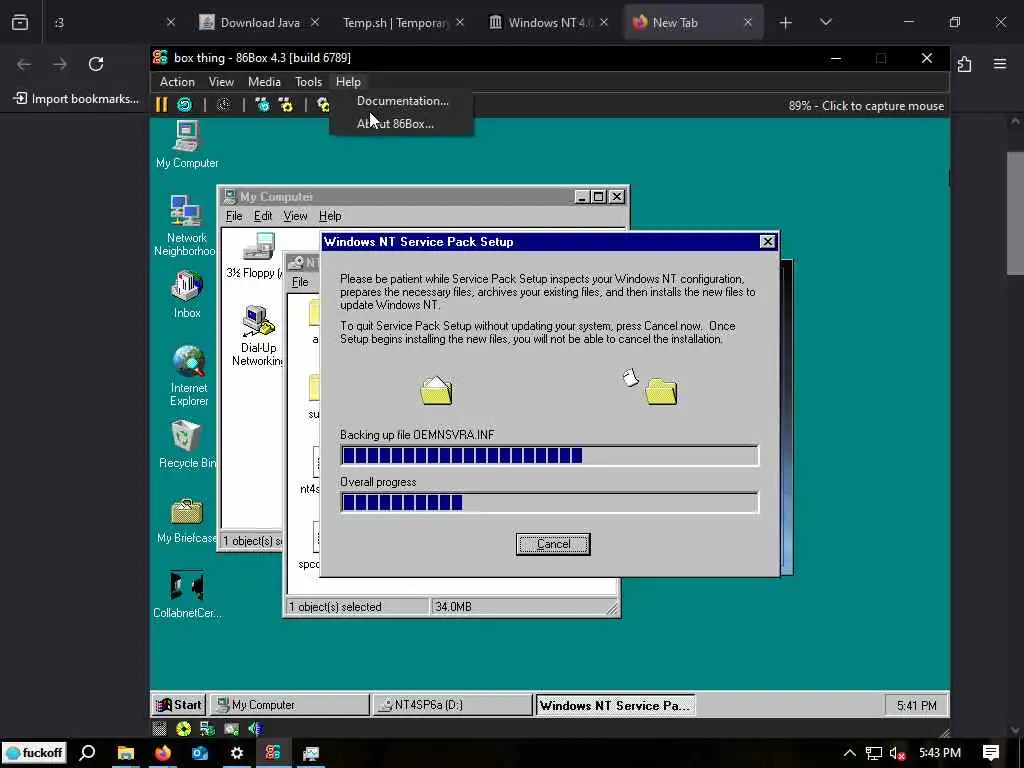Activate Windows NT Service Pa... taskbar button
Image resolution: width=1024 pixels, height=768 pixels.
(615, 705)
